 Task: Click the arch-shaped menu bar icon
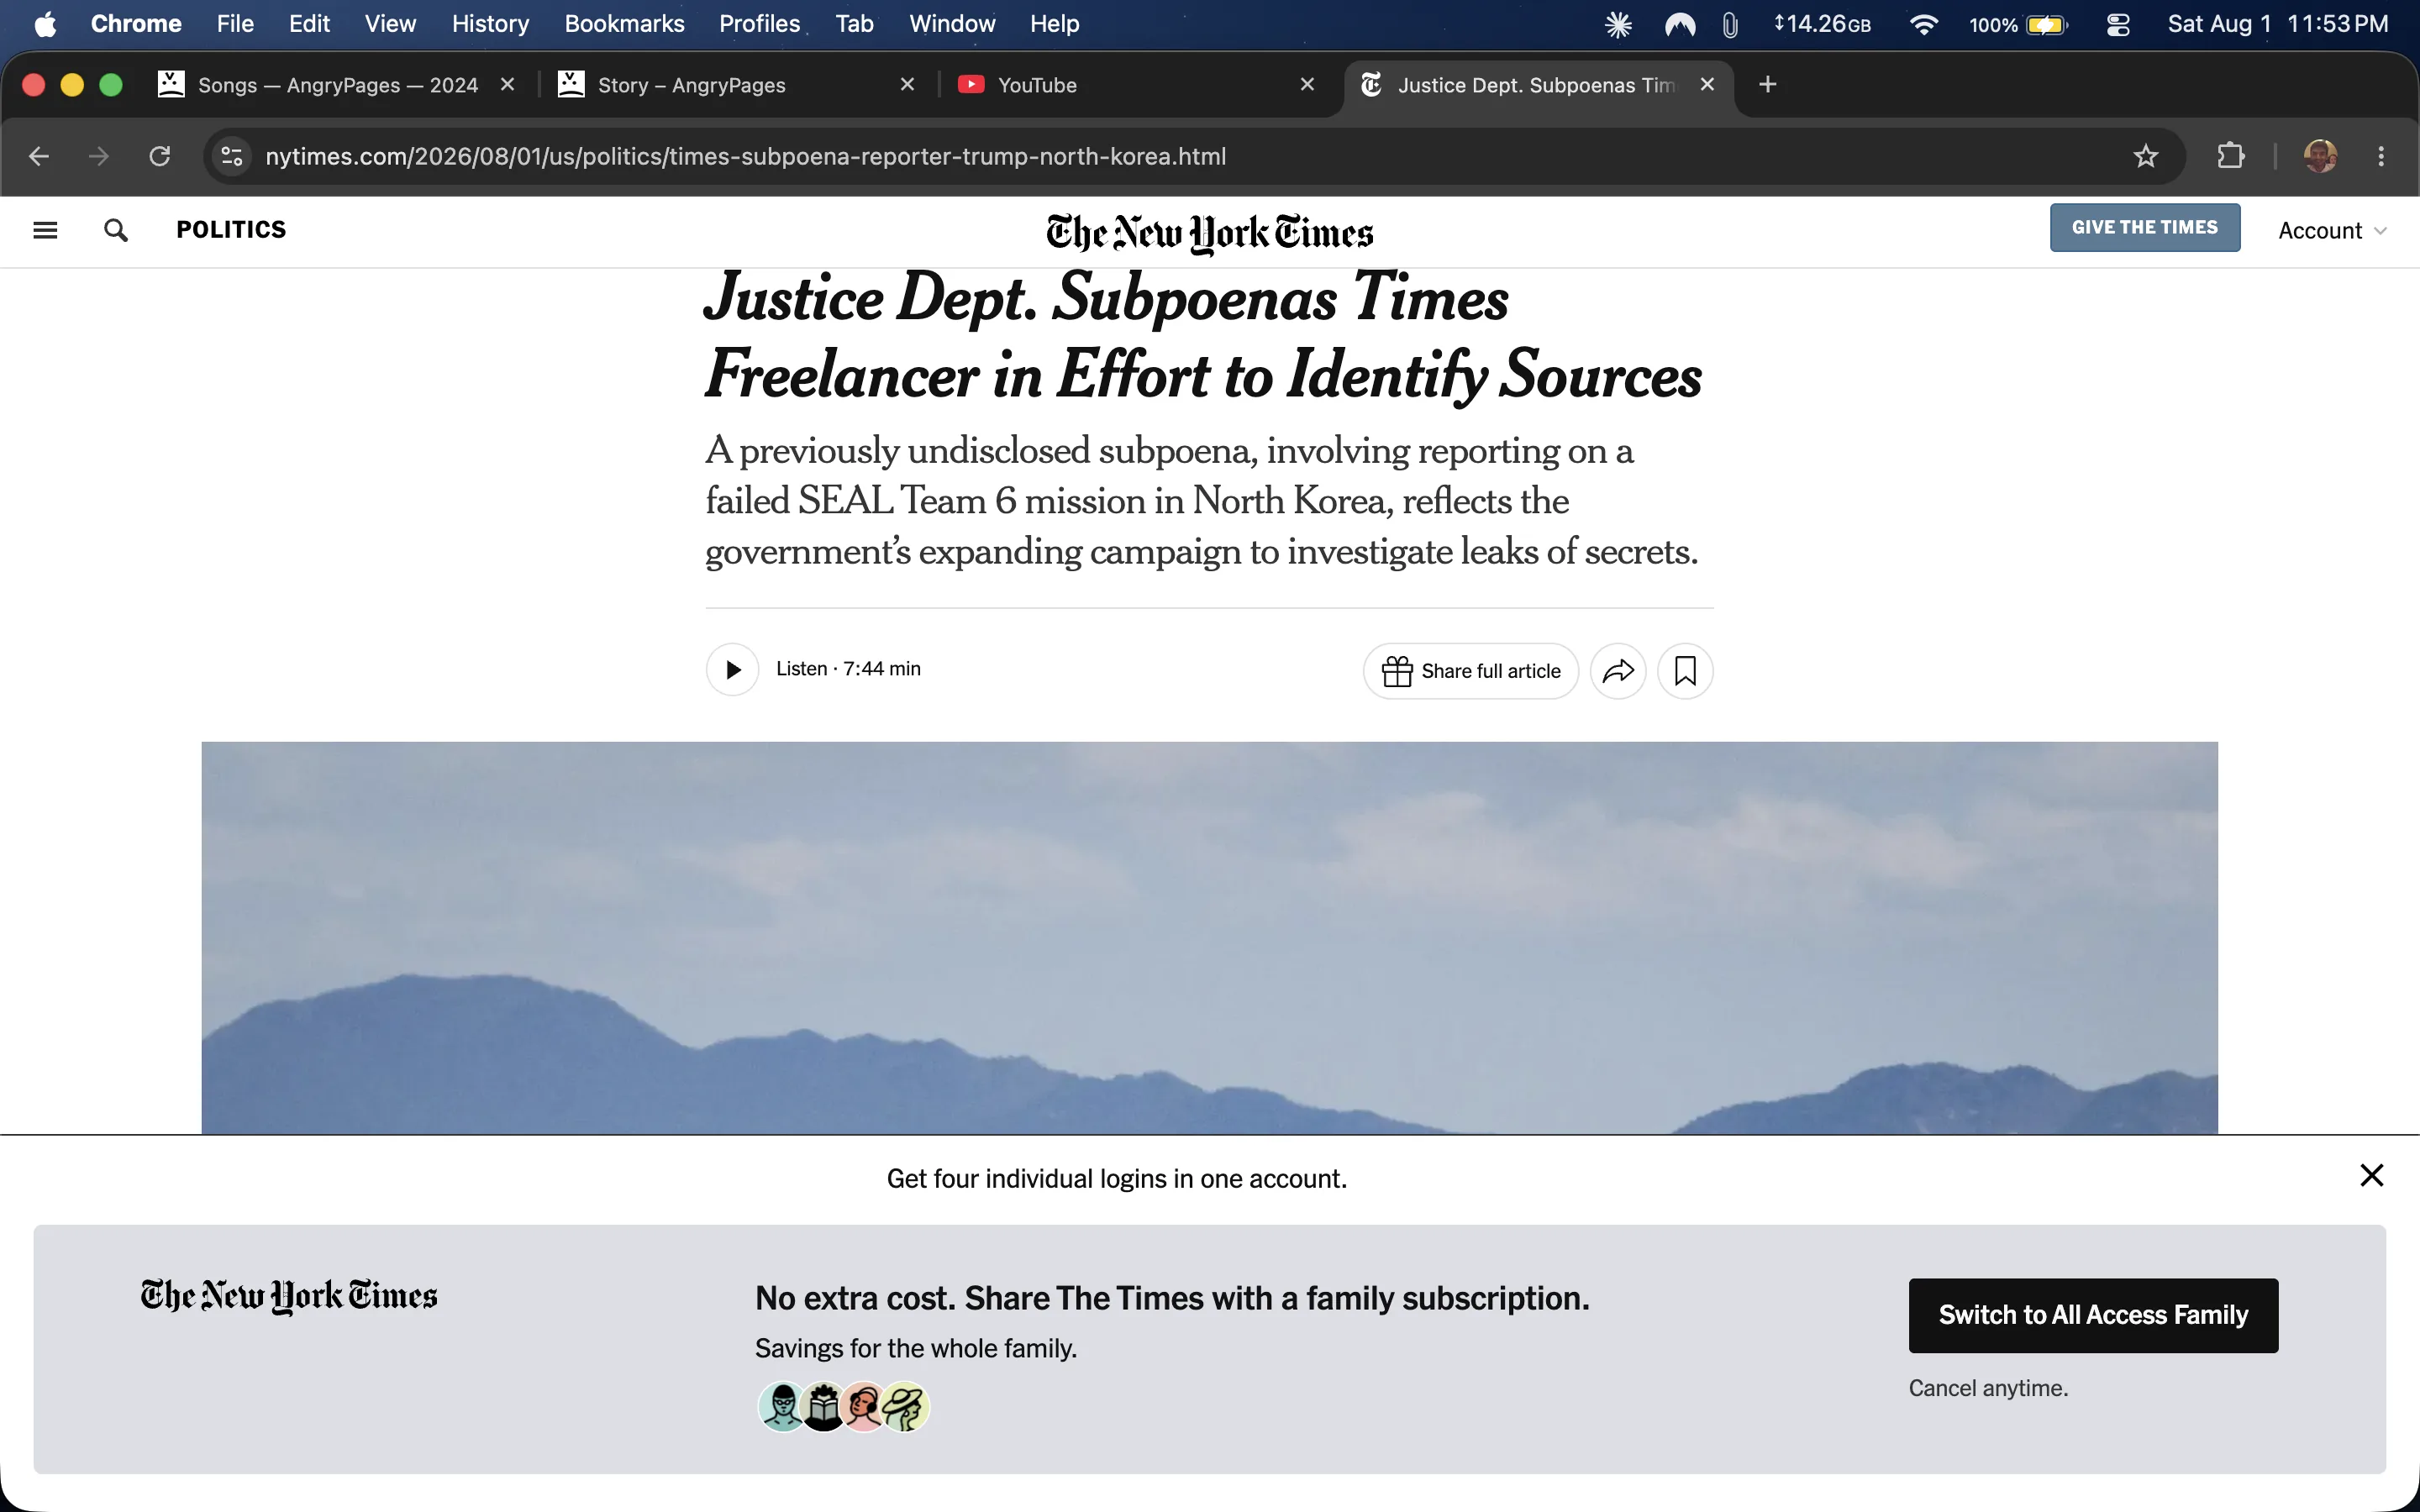coord(1680,25)
